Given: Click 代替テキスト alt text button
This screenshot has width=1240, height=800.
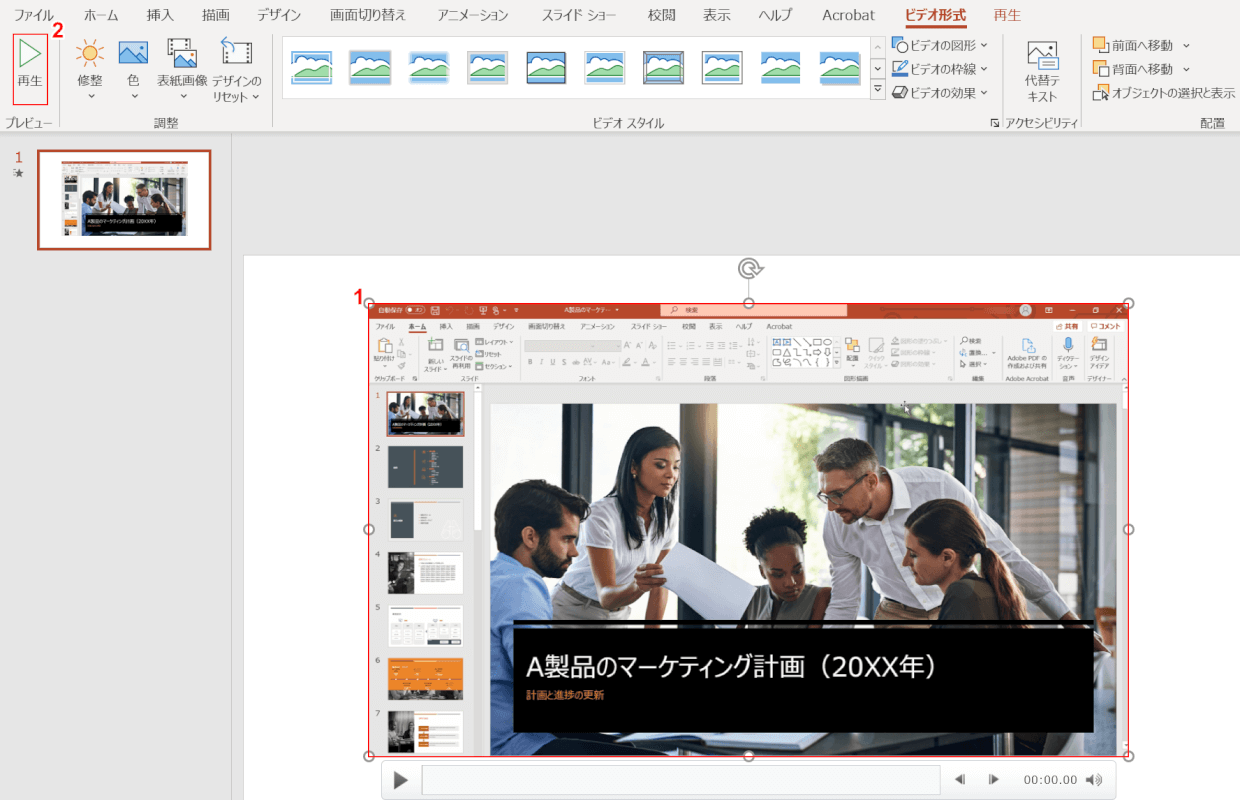Looking at the screenshot, I should (x=1042, y=72).
